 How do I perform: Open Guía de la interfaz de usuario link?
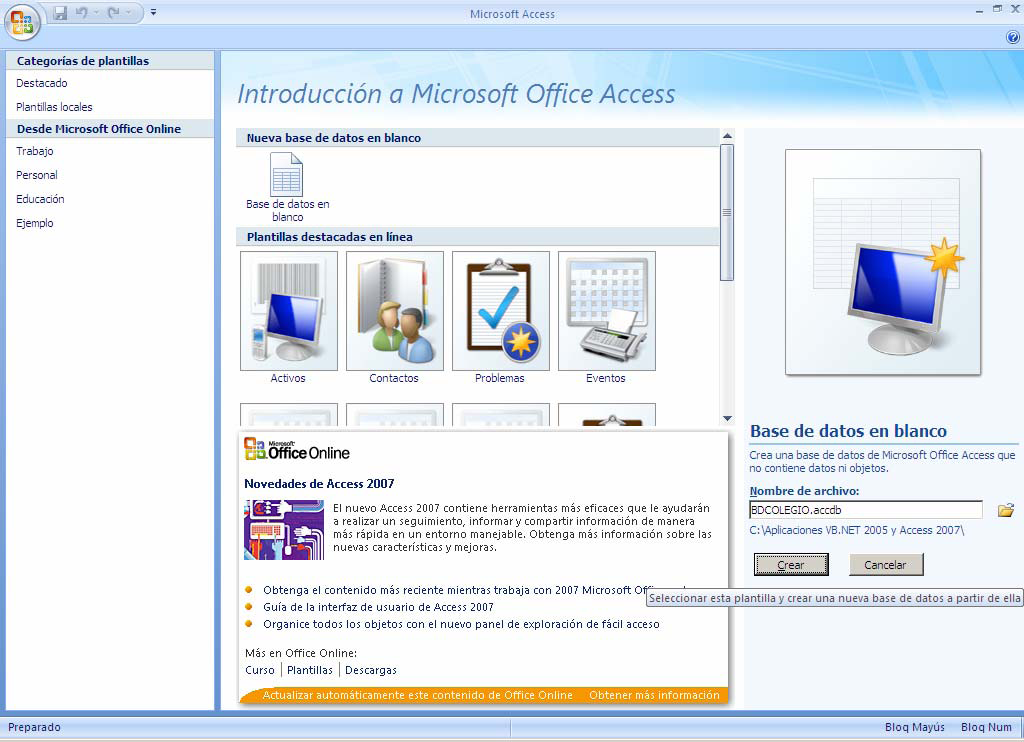click(x=378, y=607)
